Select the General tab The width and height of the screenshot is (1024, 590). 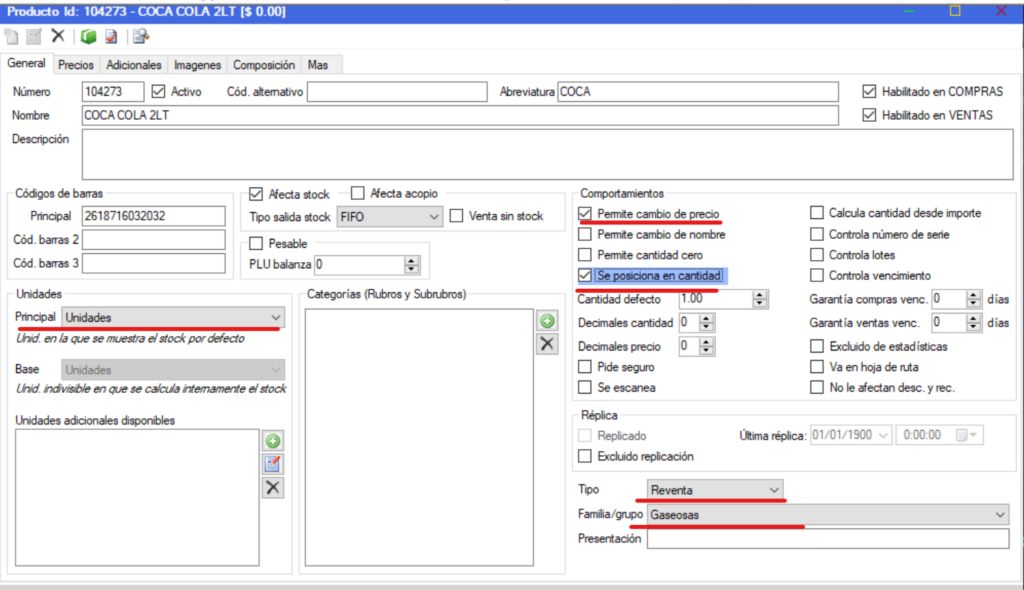(x=26, y=63)
